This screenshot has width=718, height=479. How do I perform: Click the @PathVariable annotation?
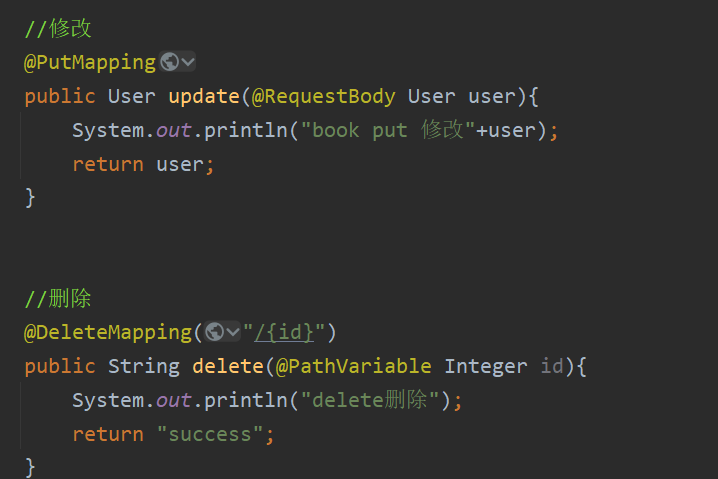point(354,366)
